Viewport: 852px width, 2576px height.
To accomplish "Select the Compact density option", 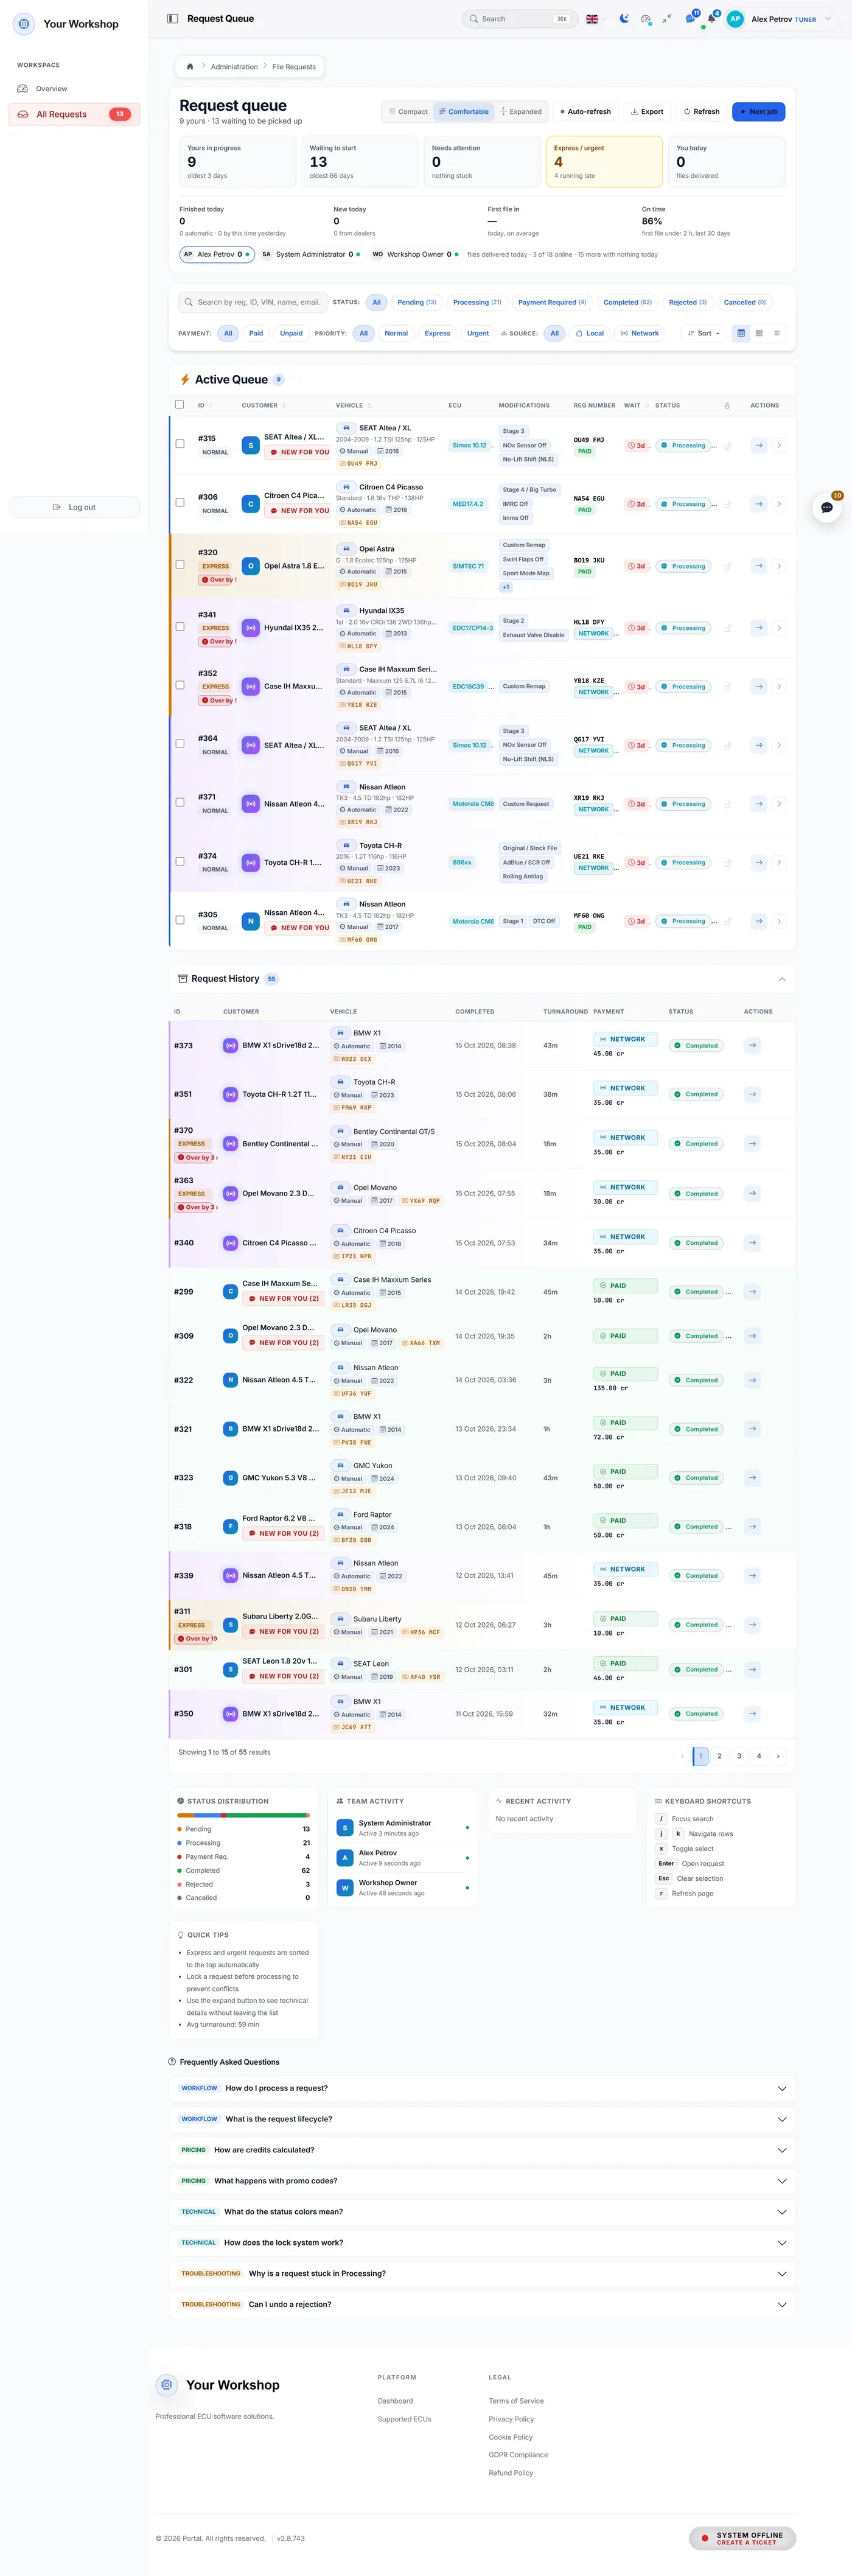I will (407, 112).
